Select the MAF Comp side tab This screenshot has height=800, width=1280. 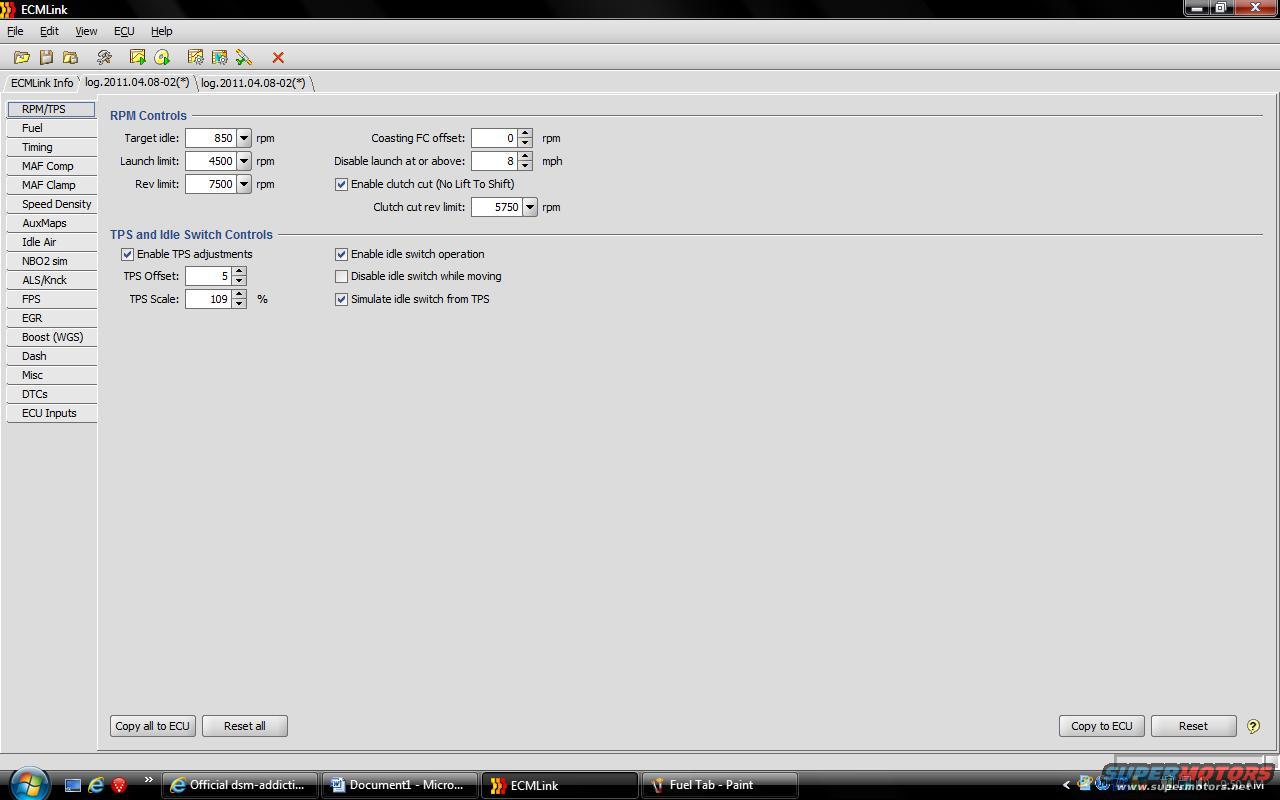click(x=52, y=166)
